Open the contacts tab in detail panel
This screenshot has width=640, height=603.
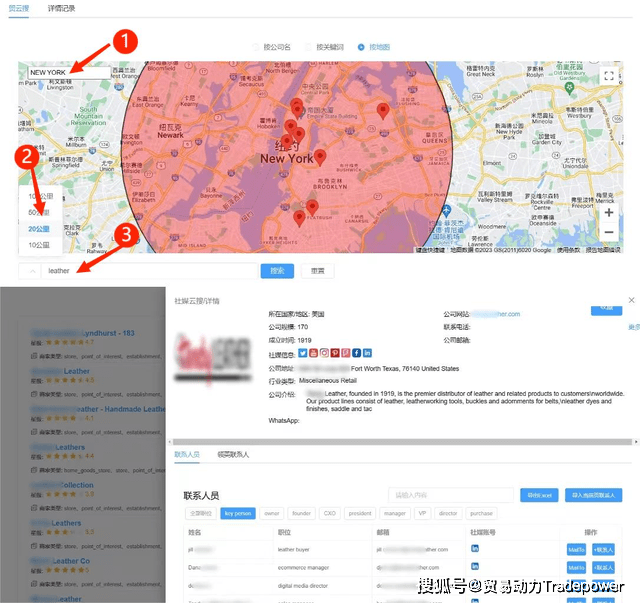coord(187,454)
